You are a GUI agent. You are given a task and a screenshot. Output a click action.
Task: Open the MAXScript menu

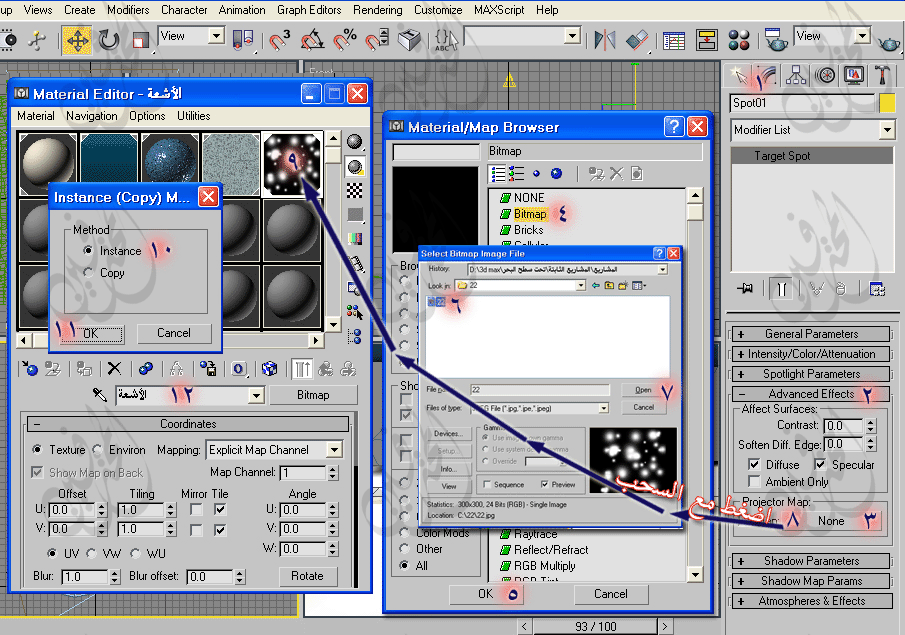[499, 10]
